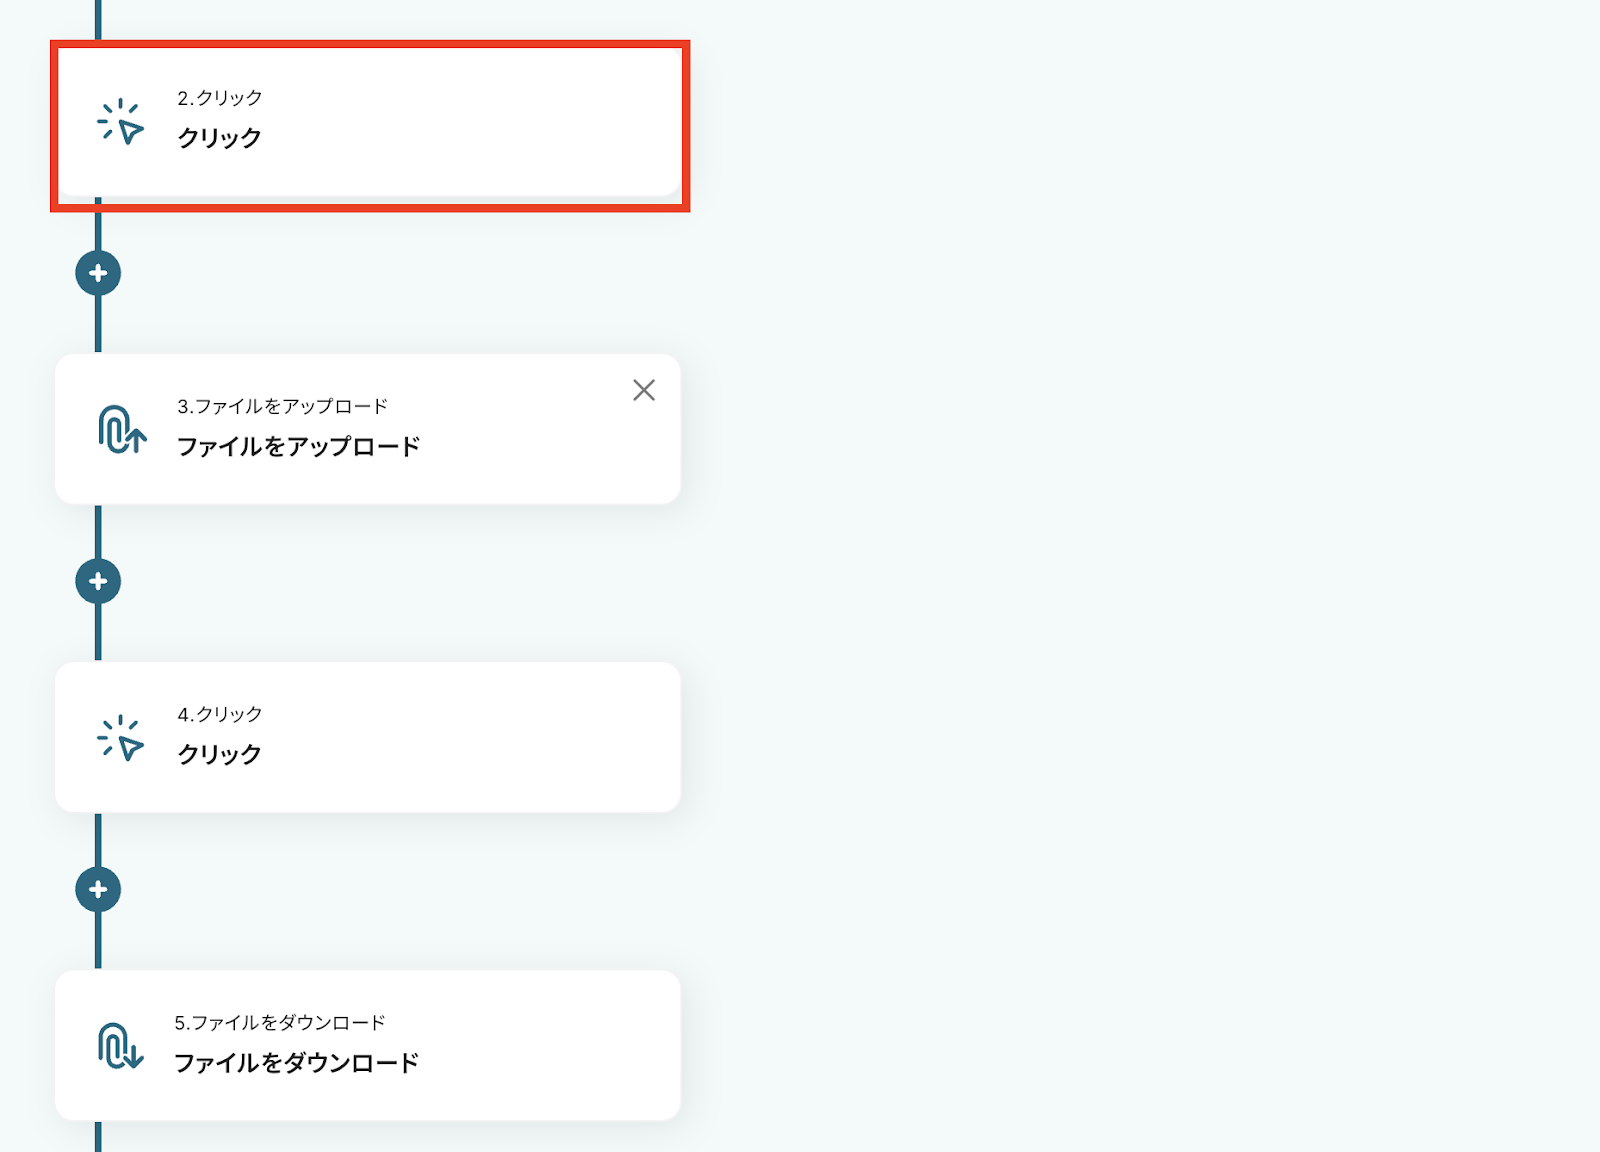
Task: Open the bold ファイルをダウンロード title
Action: click(296, 1062)
